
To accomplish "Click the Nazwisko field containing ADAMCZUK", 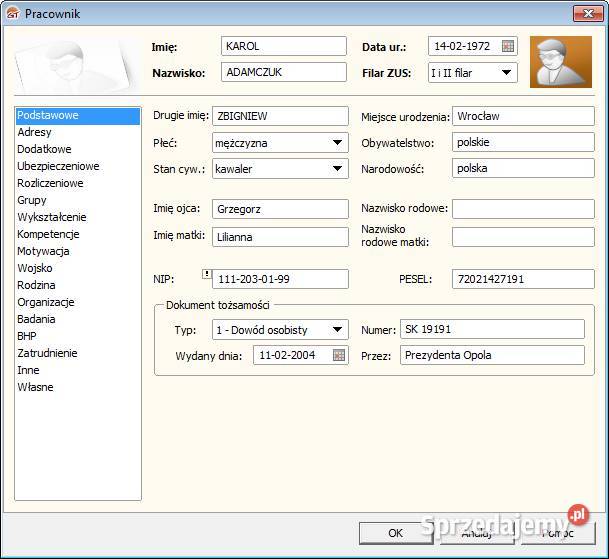I will tap(284, 72).
